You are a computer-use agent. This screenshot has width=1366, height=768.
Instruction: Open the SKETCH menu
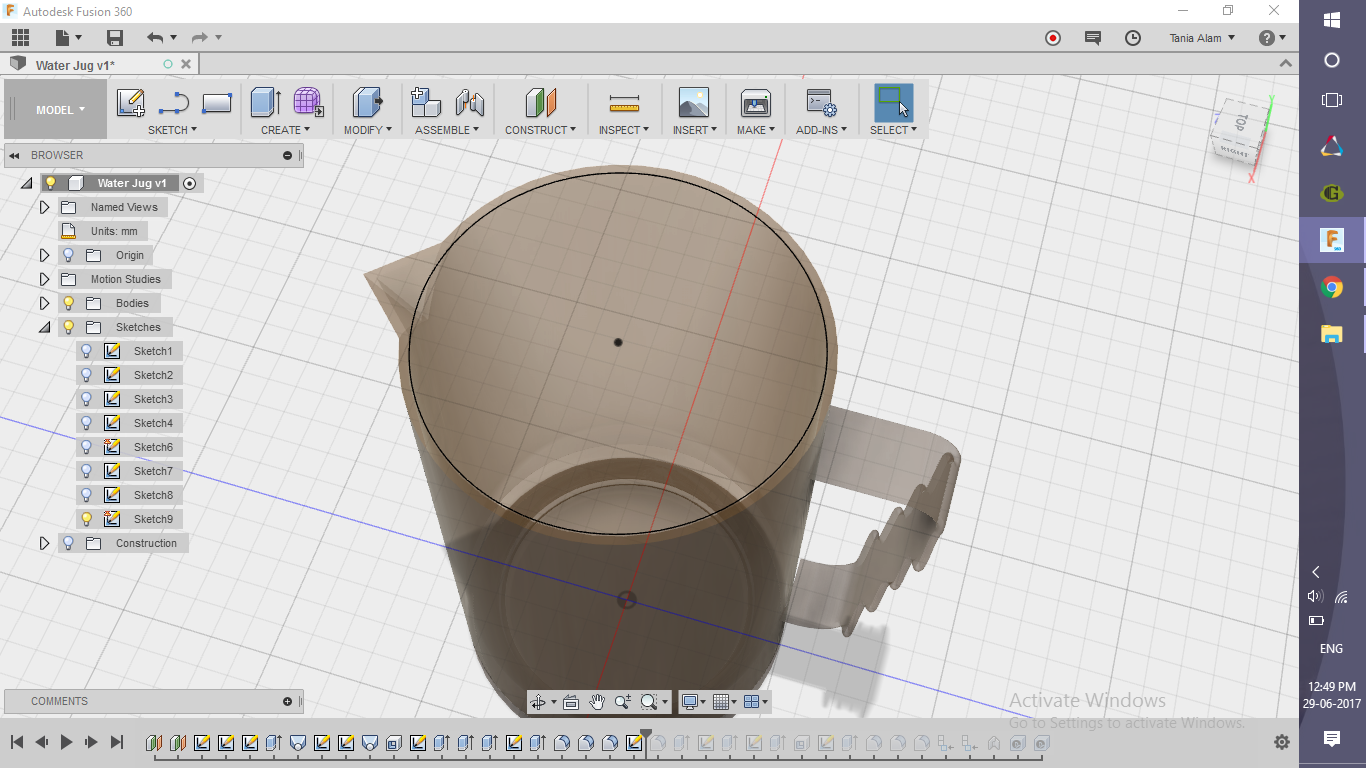pyautogui.click(x=172, y=130)
